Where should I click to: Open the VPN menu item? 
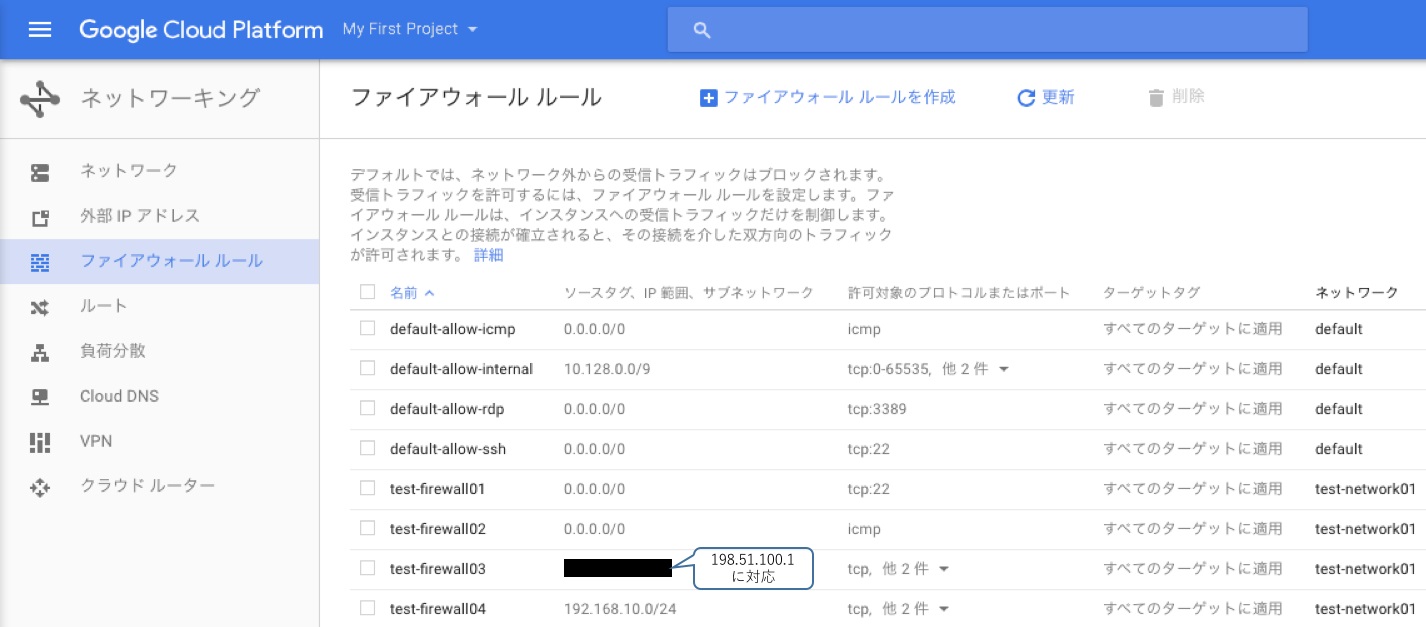pyautogui.click(x=96, y=441)
